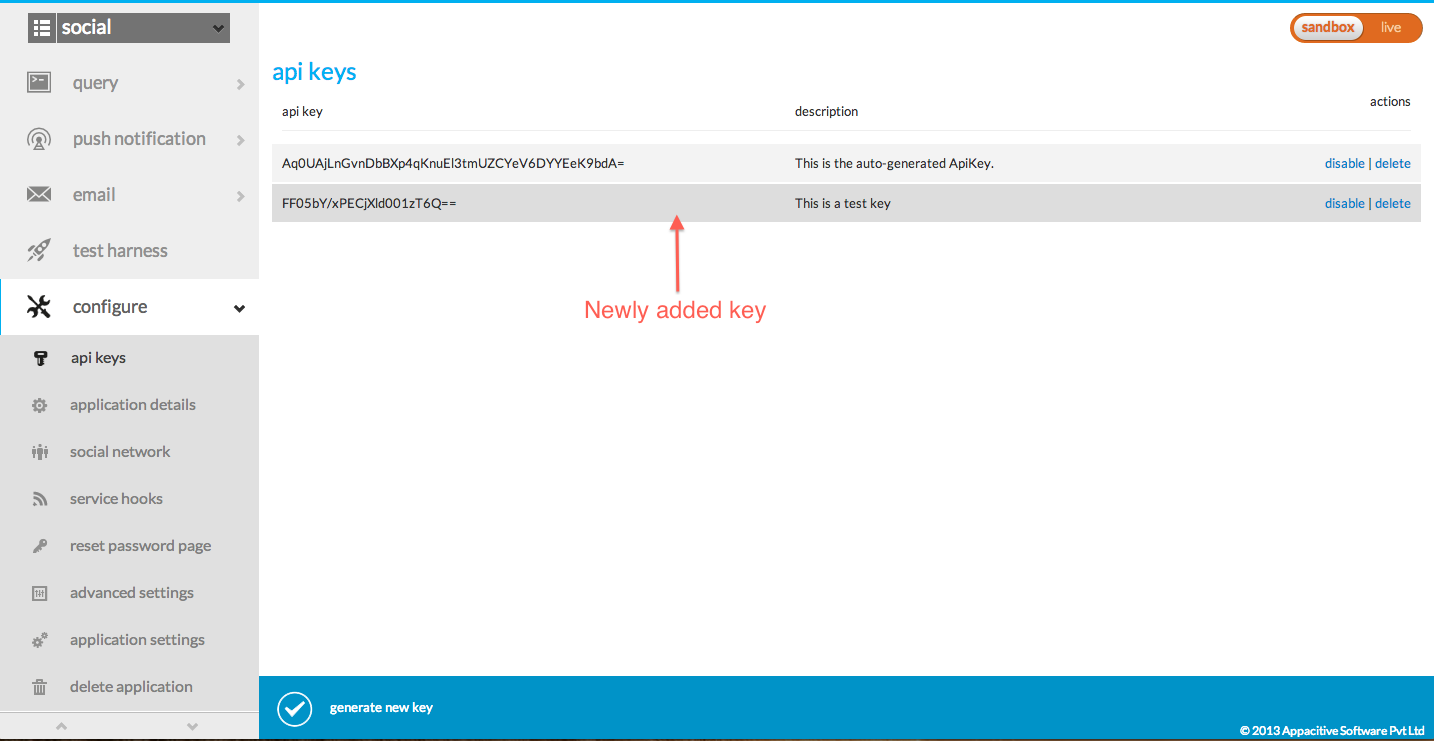Click the service hooks feed icon

coord(40,499)
